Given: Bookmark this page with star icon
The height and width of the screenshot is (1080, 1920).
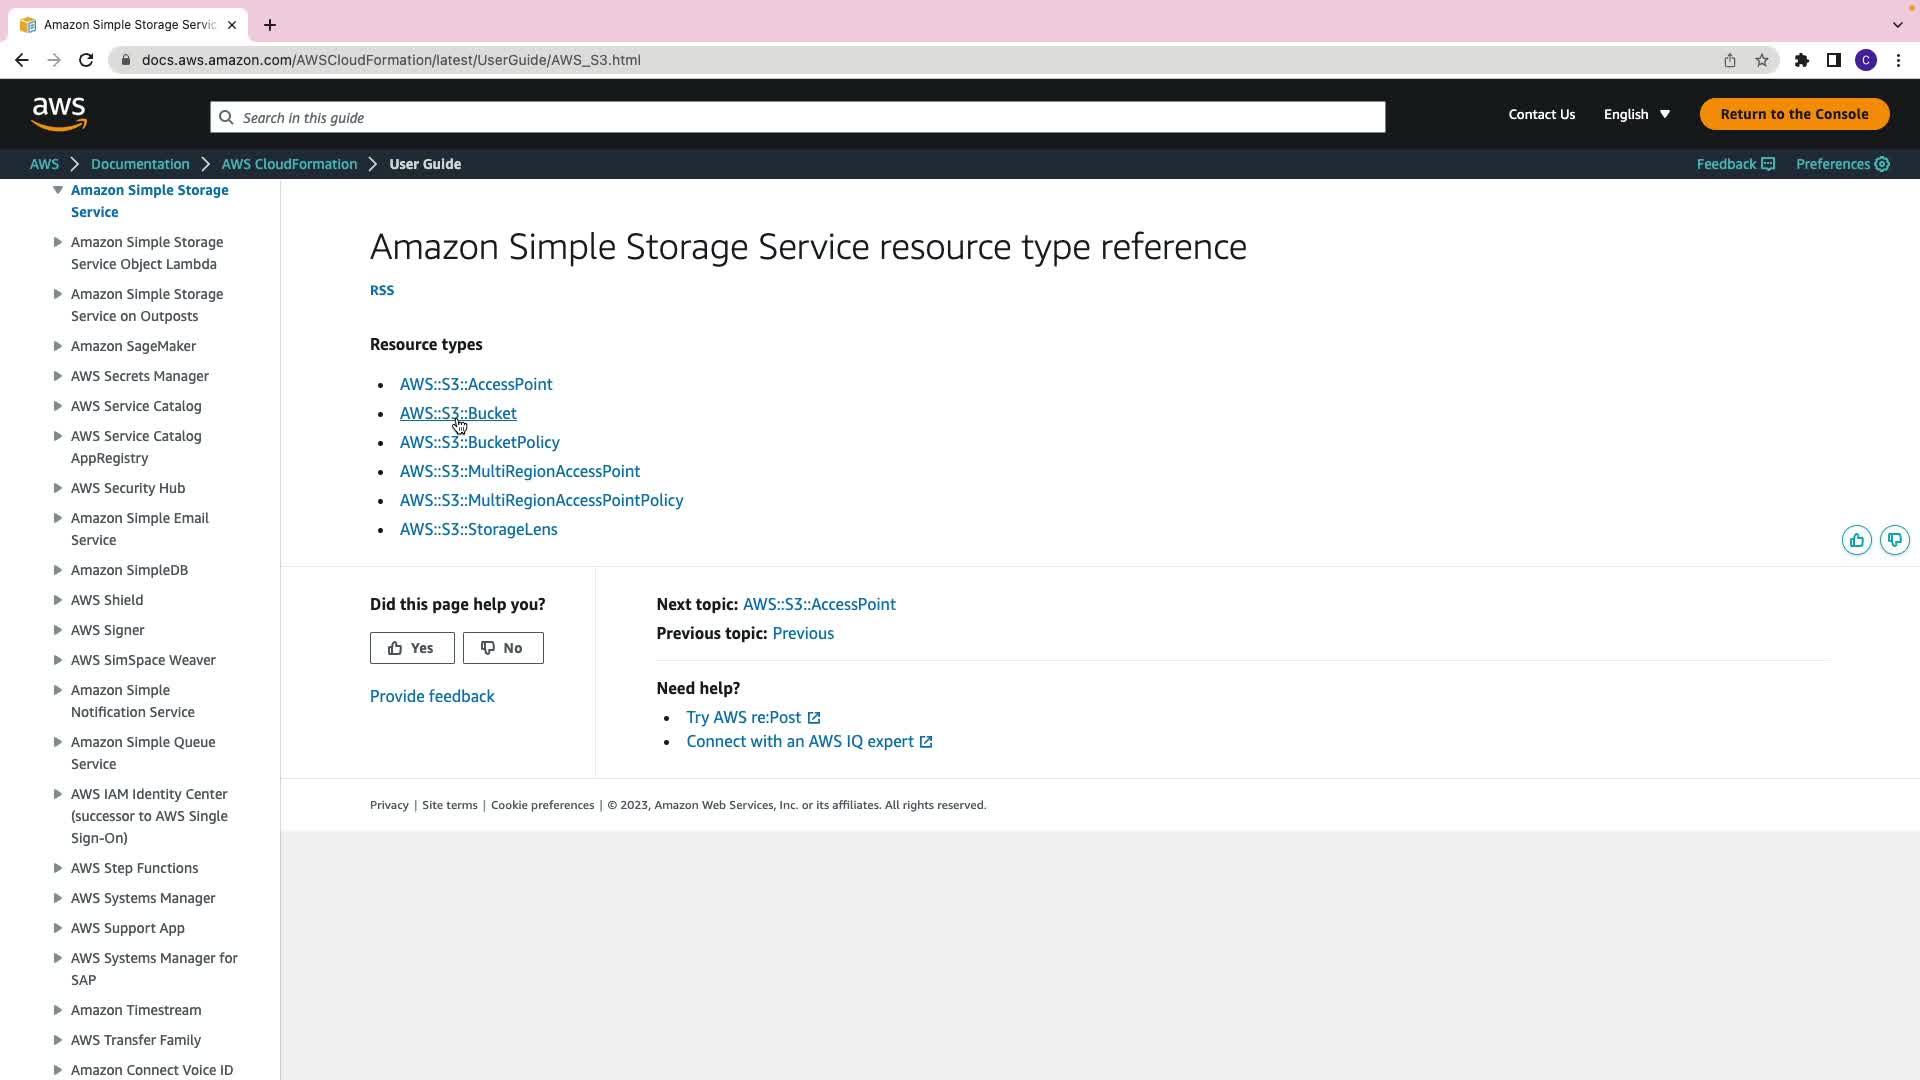Looking at the screenshot, I should (1762, 60).
